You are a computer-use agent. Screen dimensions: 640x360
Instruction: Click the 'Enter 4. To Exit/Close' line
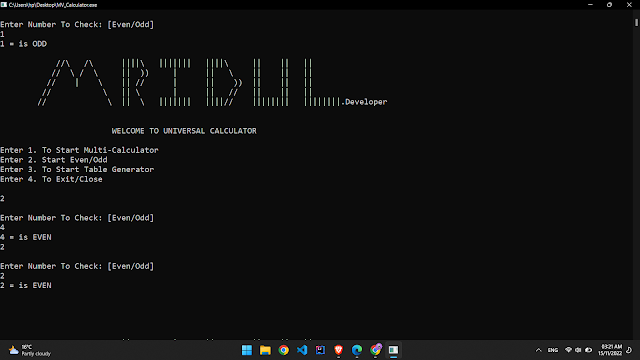click(51, 179)
